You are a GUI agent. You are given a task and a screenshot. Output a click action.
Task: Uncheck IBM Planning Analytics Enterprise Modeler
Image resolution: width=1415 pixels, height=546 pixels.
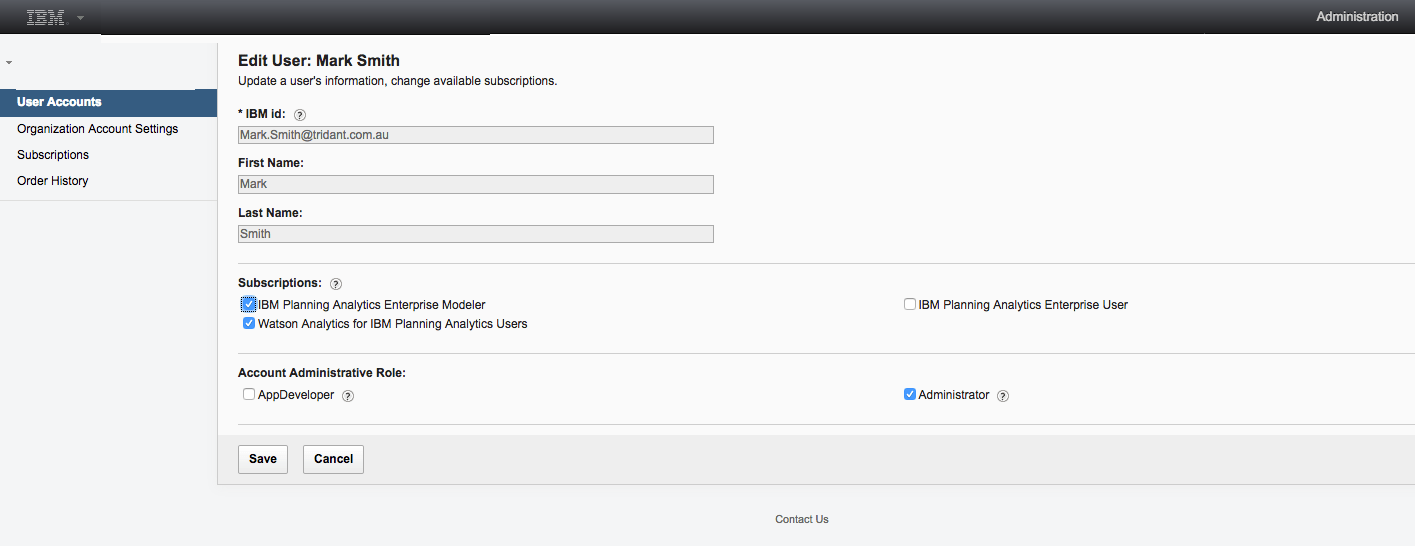(x=249, y=304)
